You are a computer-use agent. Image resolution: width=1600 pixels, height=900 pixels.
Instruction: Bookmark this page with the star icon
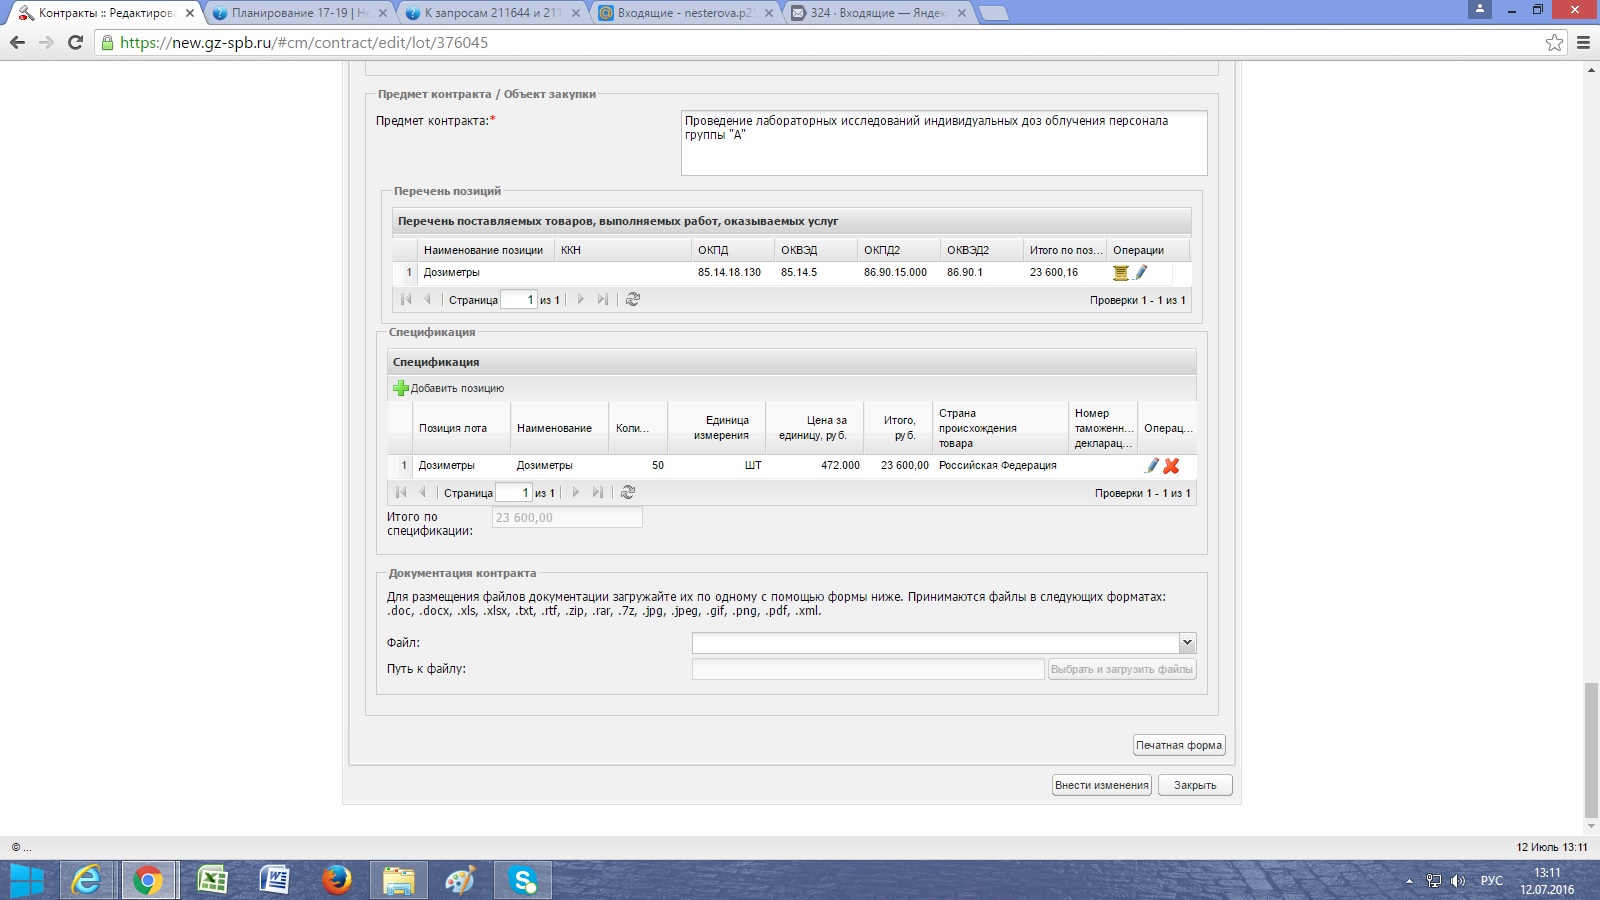(1554, 43)
